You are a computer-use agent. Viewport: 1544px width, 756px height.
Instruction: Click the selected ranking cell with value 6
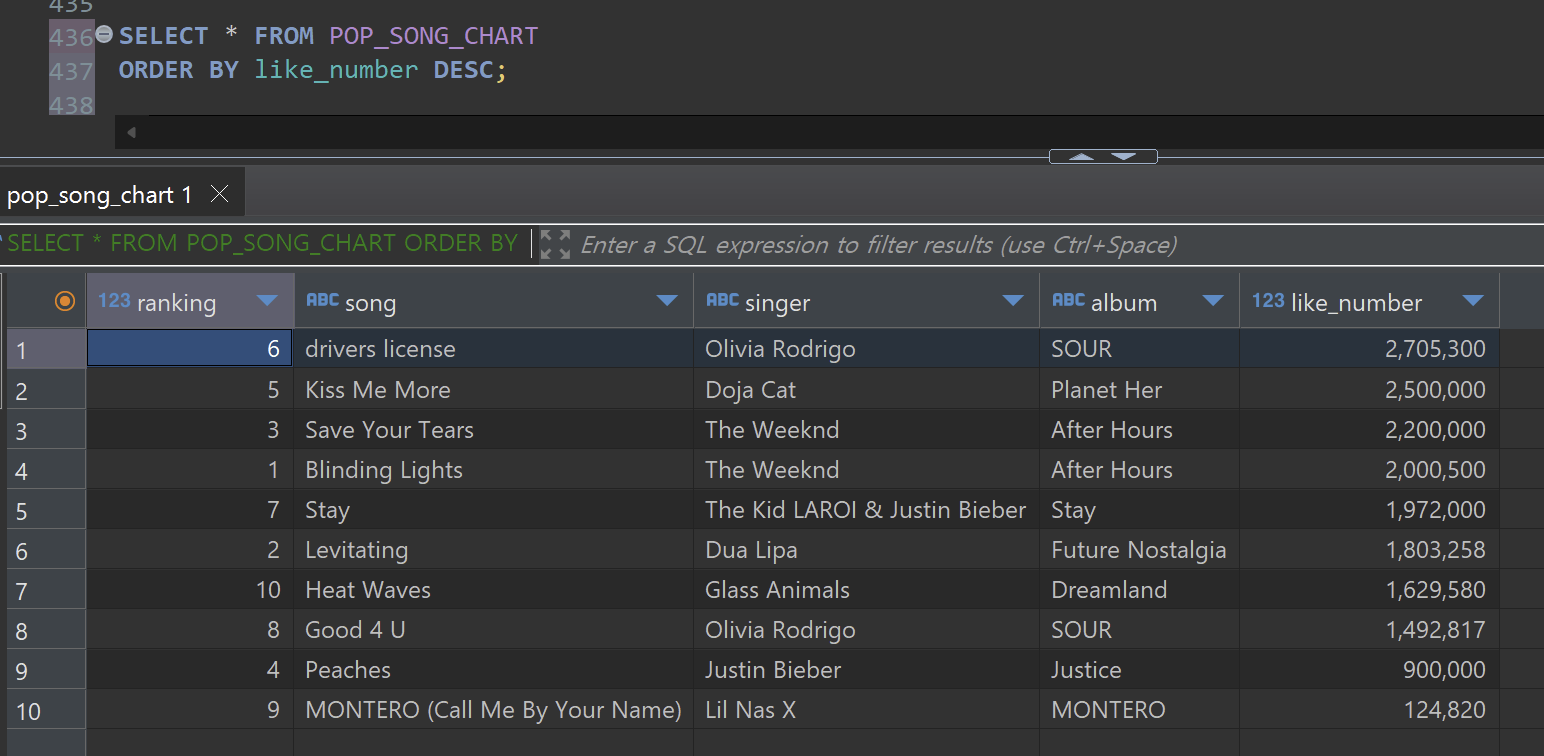[190, 349]
